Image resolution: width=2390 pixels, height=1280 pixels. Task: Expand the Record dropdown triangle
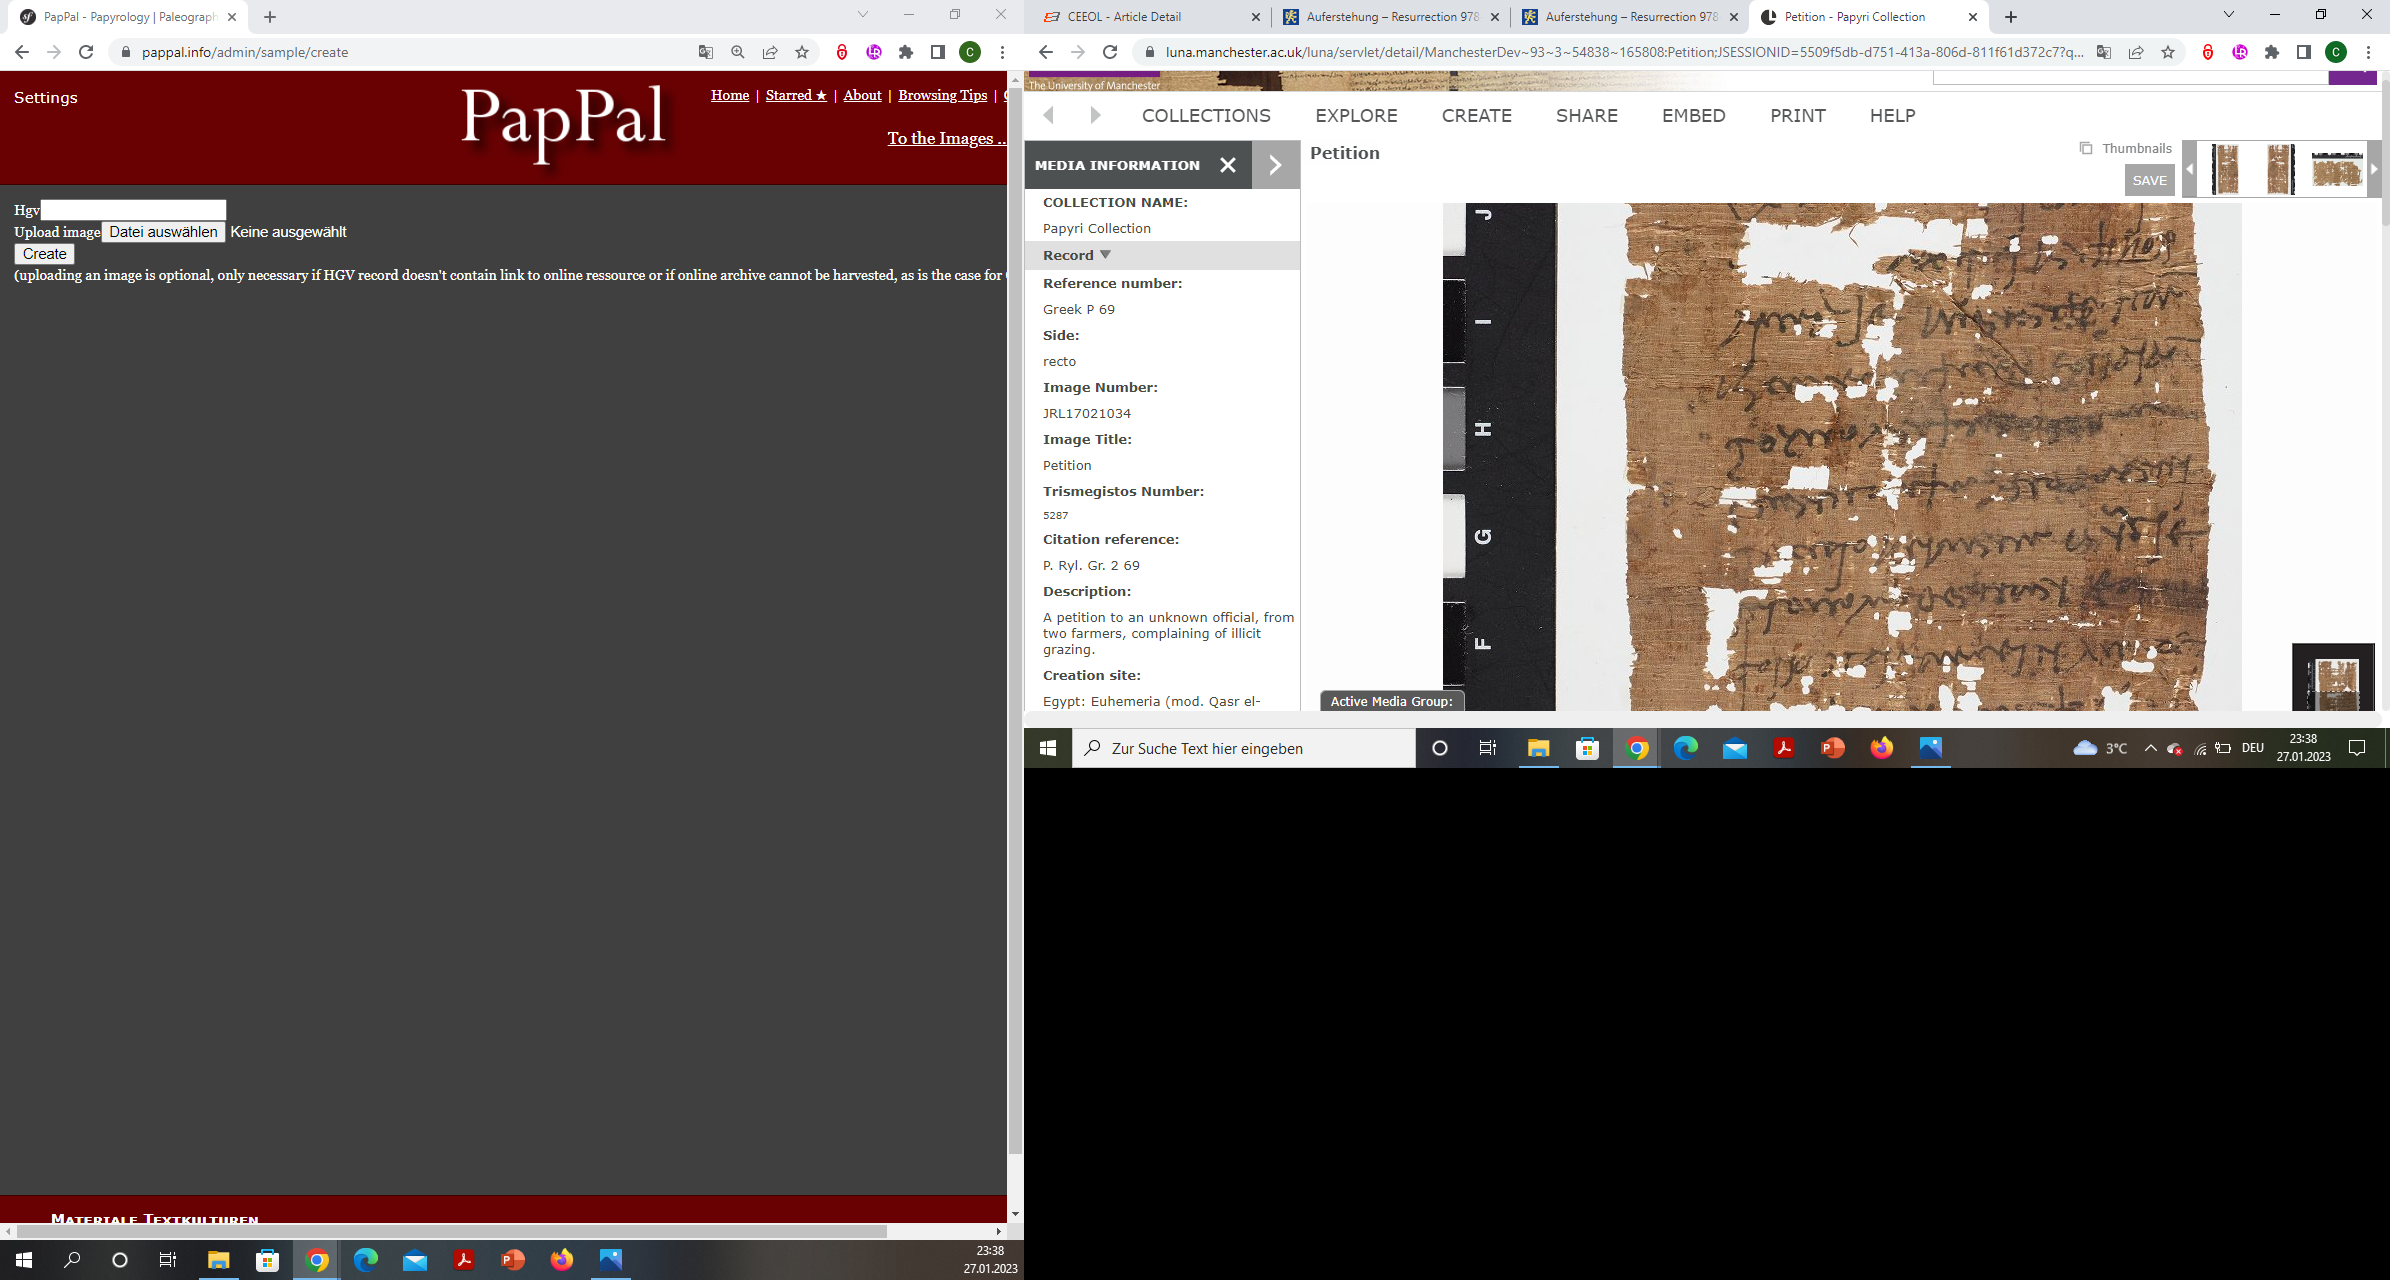[x=1105, y=254]
